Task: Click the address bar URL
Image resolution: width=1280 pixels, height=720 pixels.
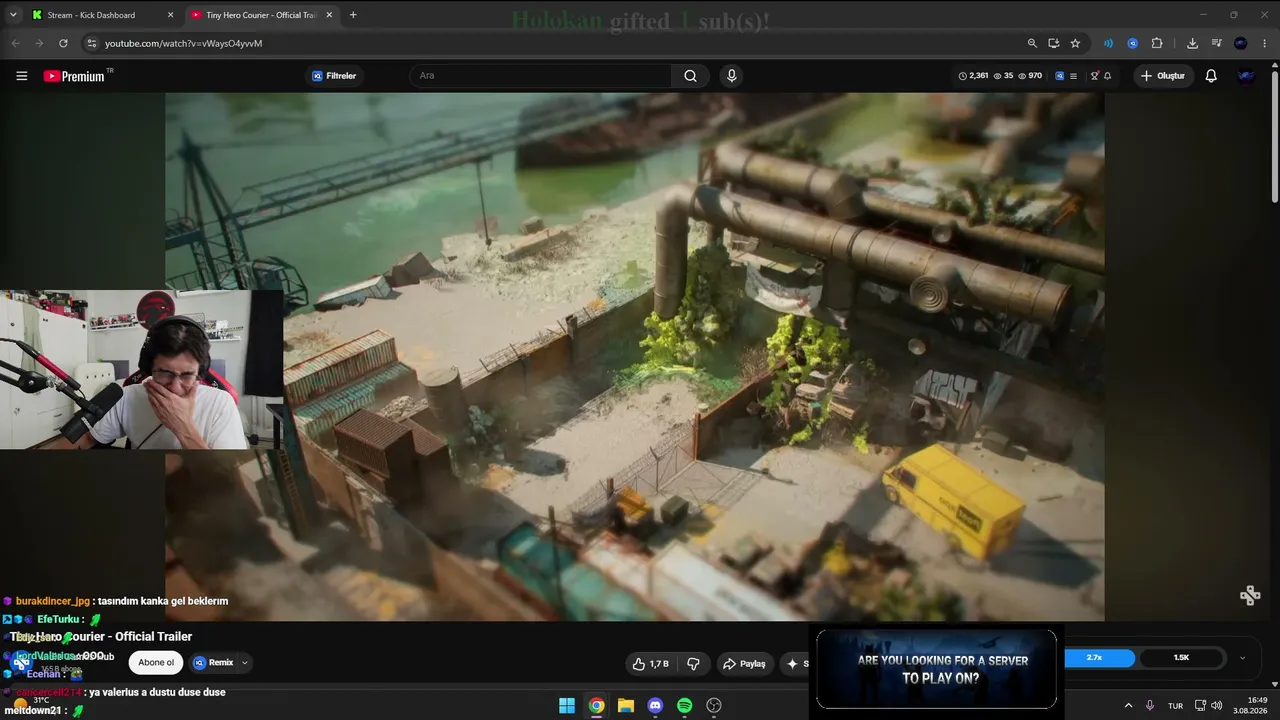Action: [x=184, y=43]
